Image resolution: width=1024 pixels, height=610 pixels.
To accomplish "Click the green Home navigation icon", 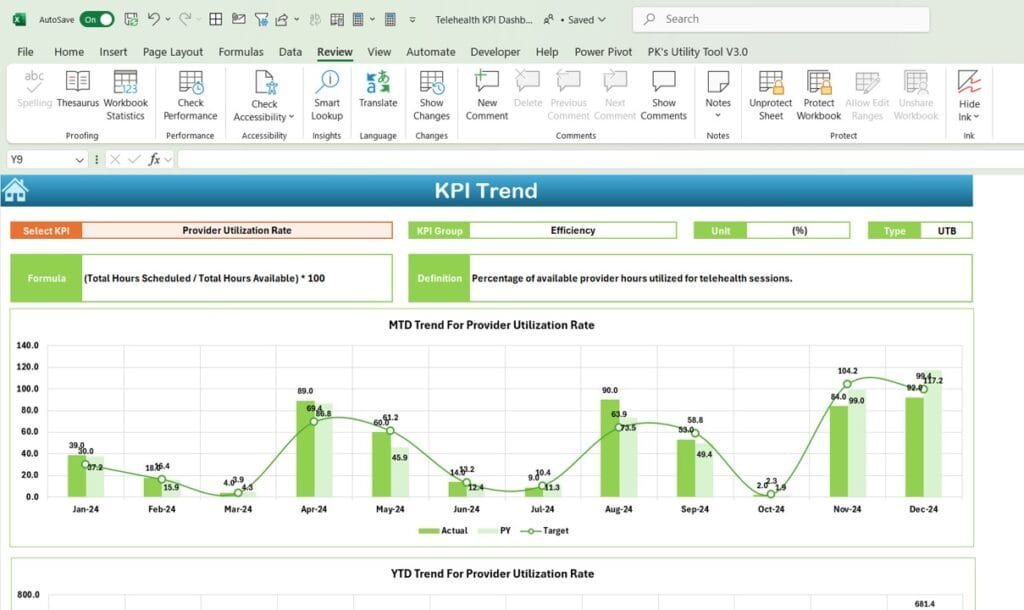I will pyautogui.click(x=14, y=188).
